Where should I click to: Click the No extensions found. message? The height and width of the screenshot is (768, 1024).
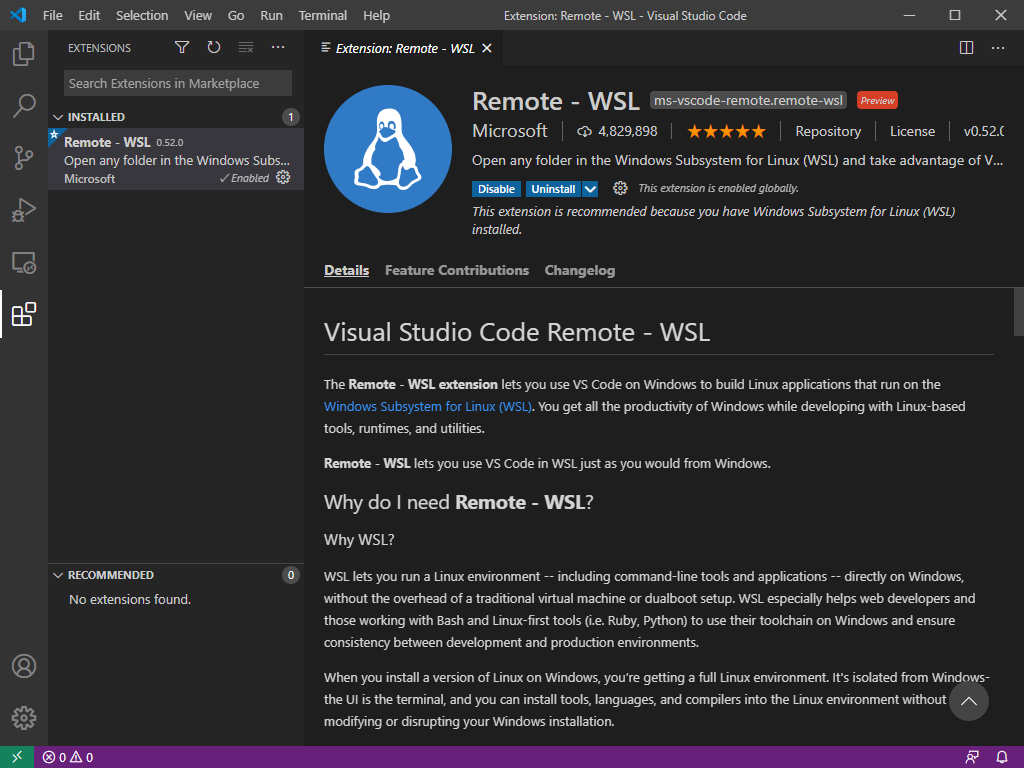point(130,600)
